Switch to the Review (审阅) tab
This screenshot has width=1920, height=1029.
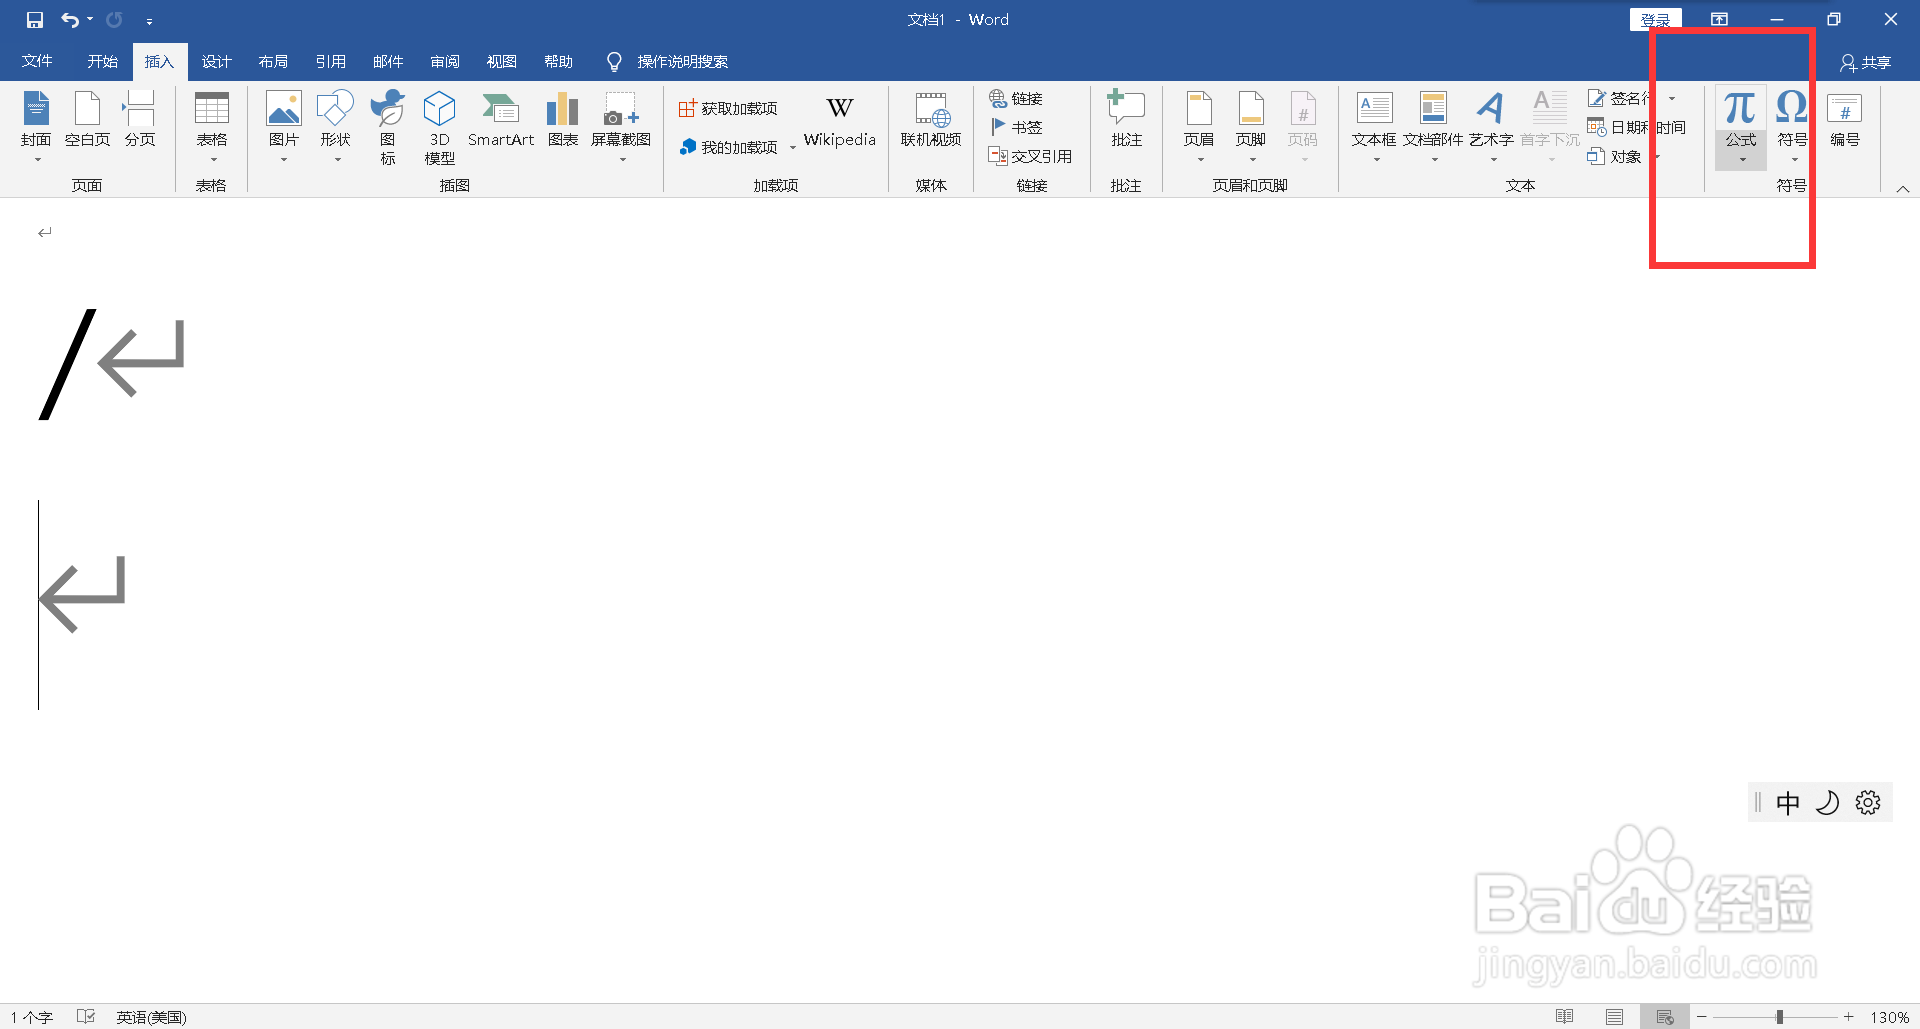pyautogui.click(x=445, y=62)
